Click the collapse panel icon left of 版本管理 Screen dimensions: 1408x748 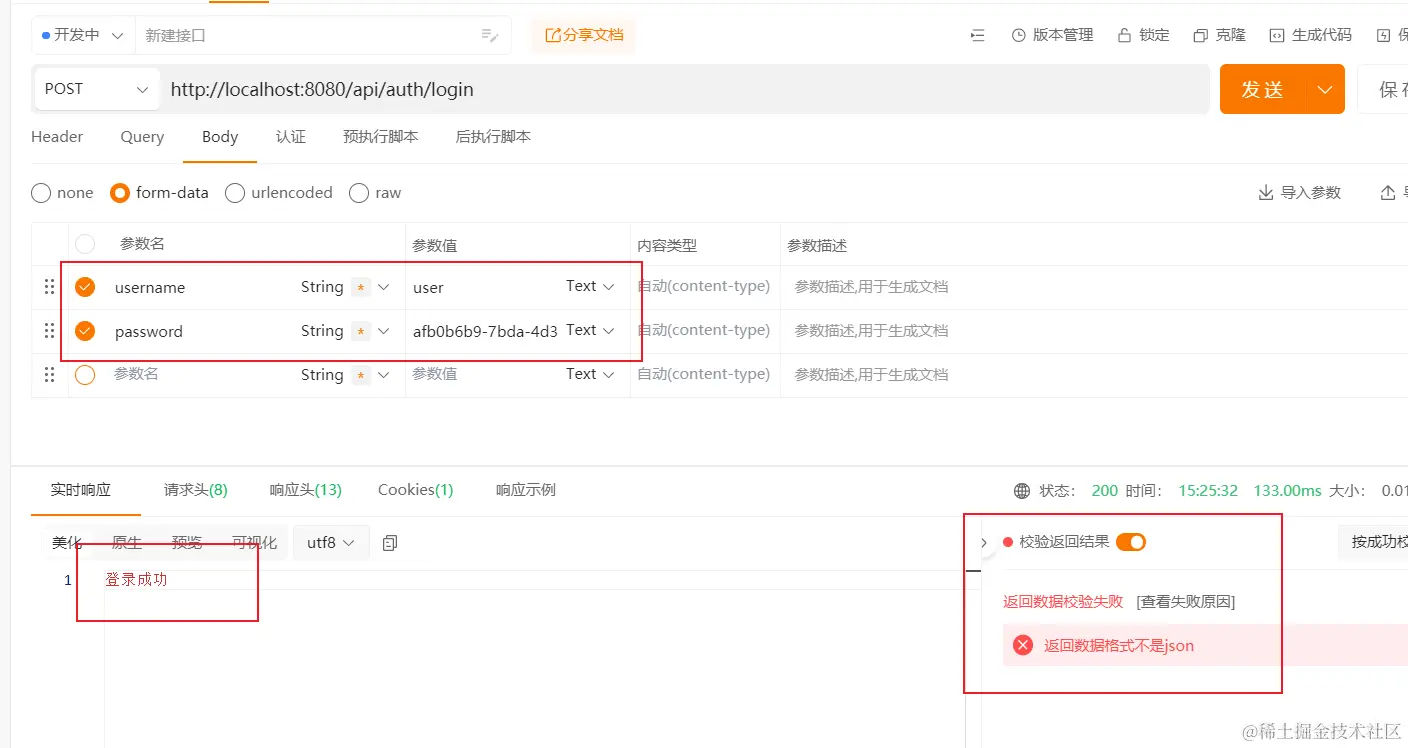click(977, 35)
